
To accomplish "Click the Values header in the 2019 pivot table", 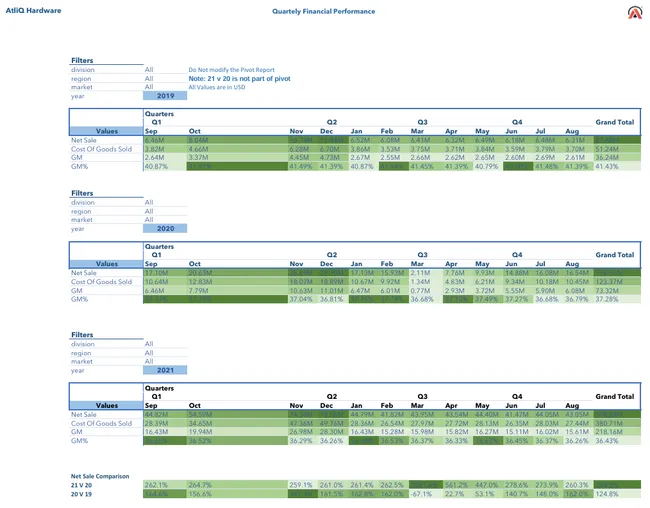I will [107, 131].
